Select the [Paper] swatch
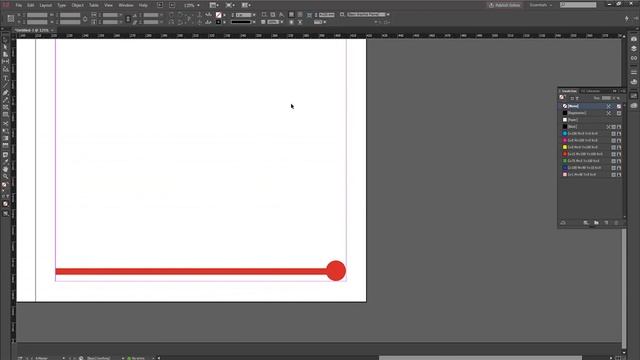Viewport: 640px width, 360px height. 591,120
